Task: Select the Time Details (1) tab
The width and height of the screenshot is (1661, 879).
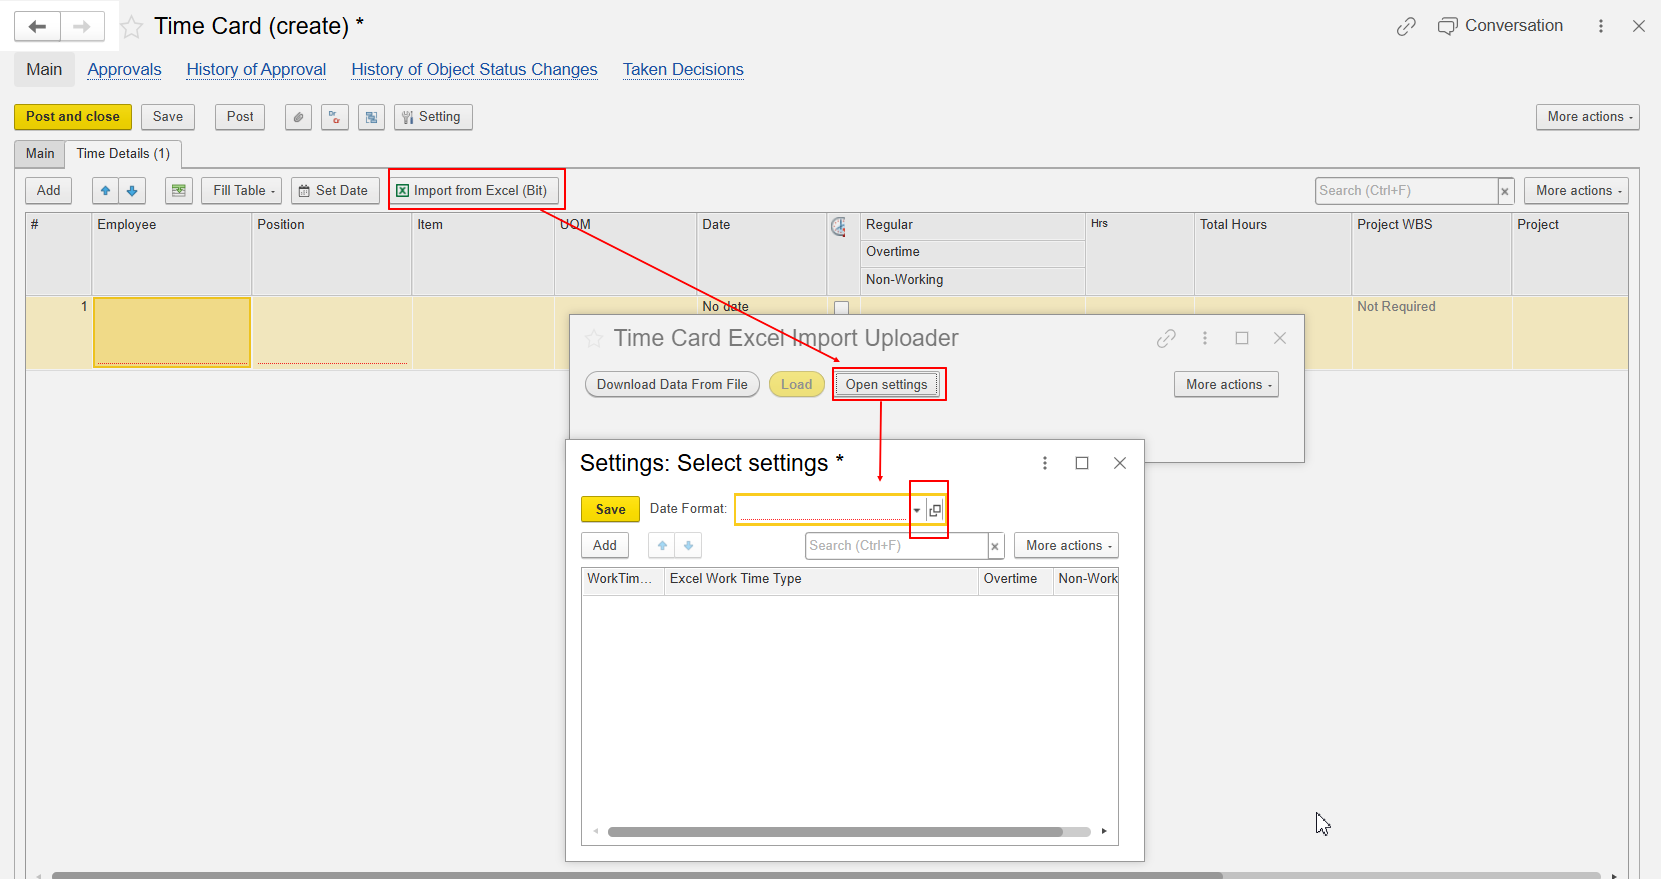Action: coord(123,154)
